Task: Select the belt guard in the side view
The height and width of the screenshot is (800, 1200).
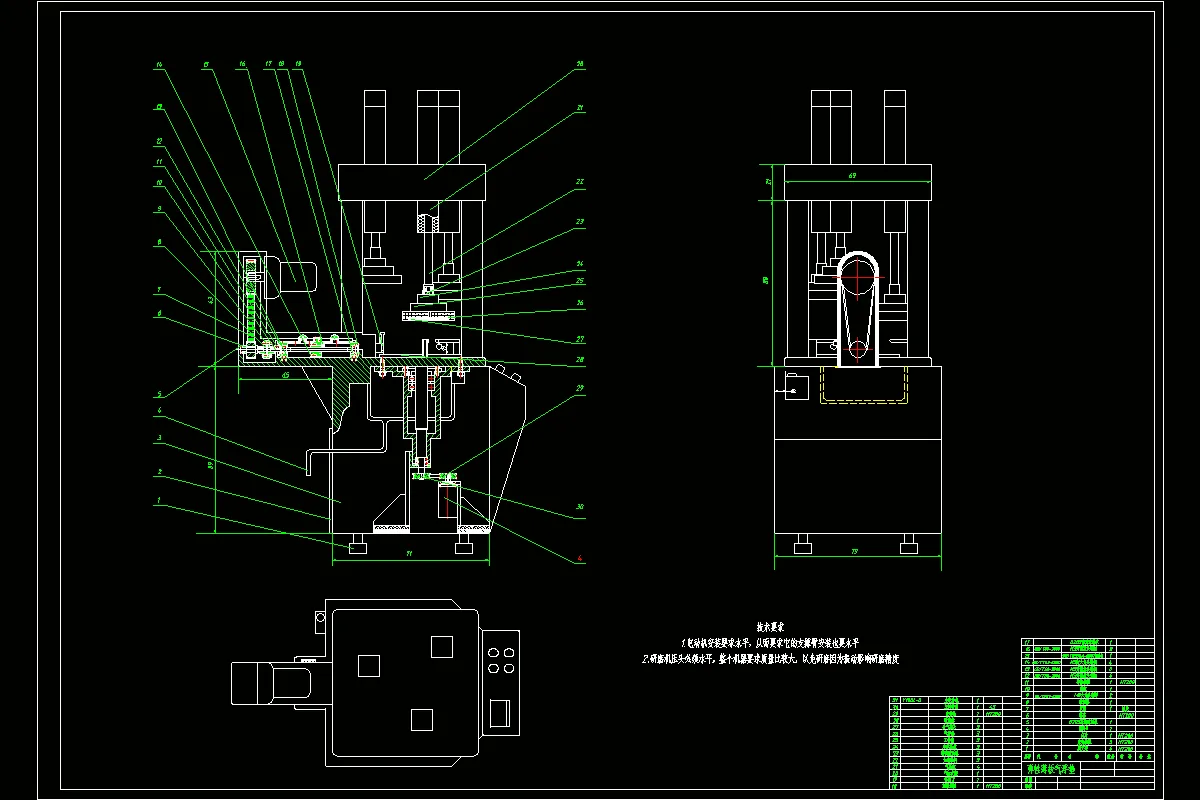Action: tap(858, 308)
